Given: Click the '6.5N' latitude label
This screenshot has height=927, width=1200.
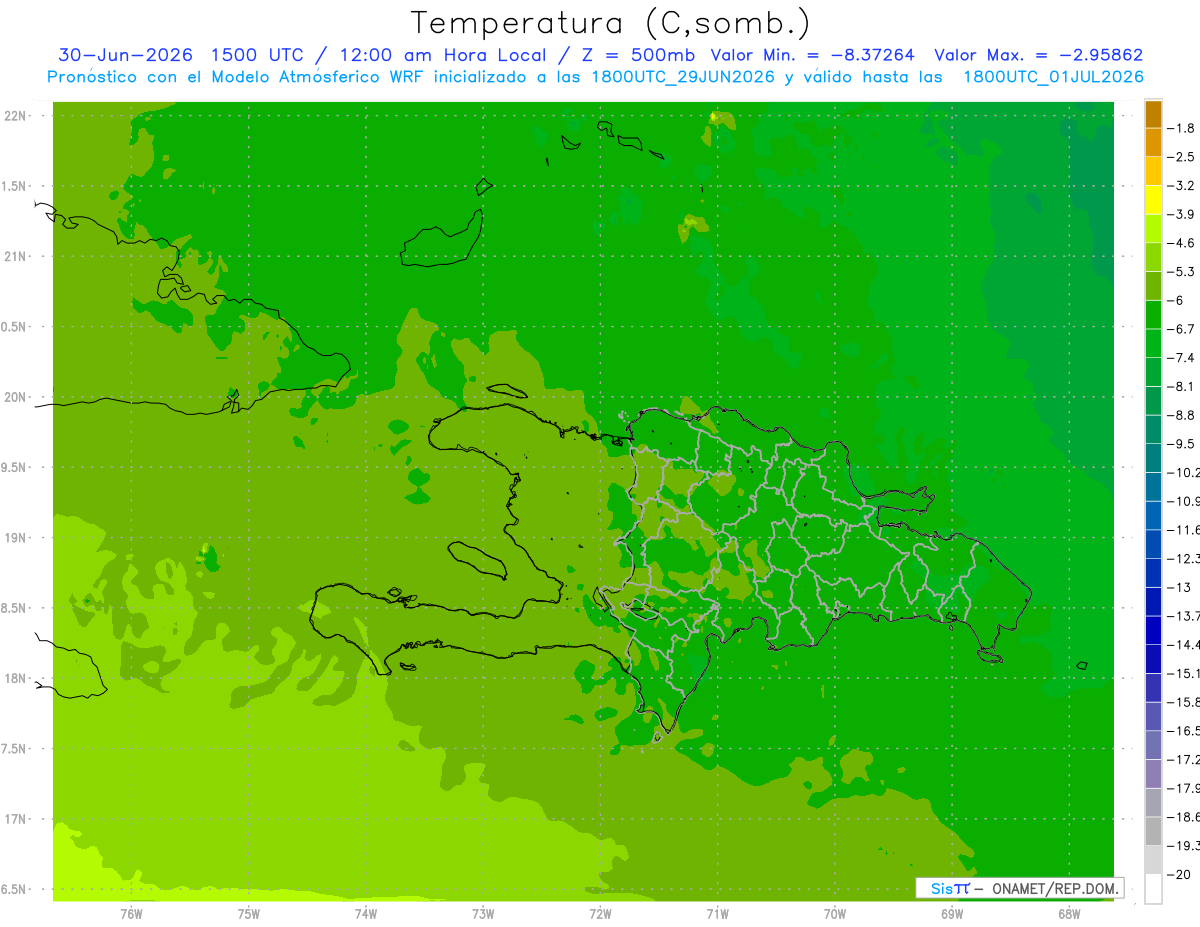Looking at the screenshot, I should tap(15, 890).
